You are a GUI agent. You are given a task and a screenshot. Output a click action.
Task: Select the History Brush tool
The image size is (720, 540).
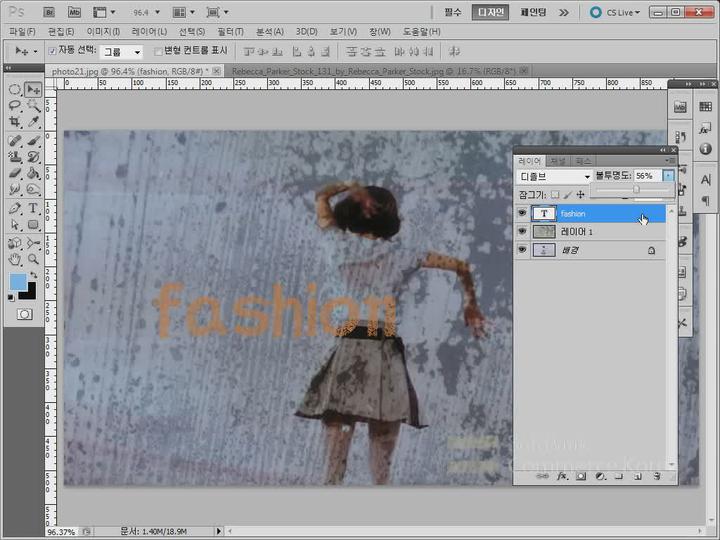click(x=33, y=157)
